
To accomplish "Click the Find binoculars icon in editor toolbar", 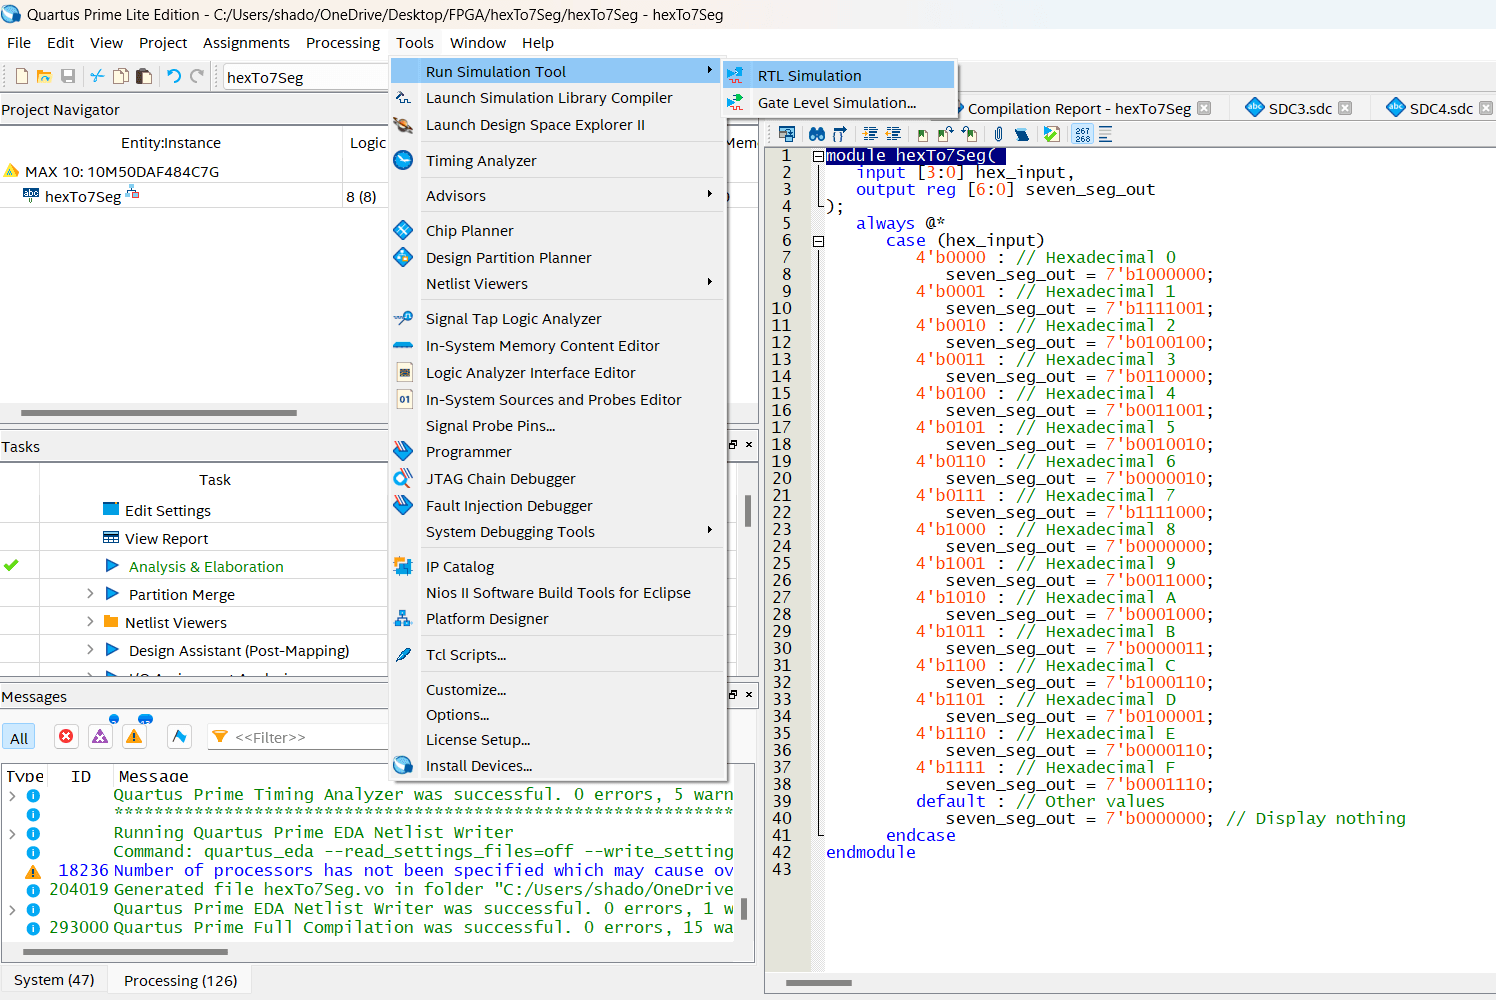I will point(817,134).
